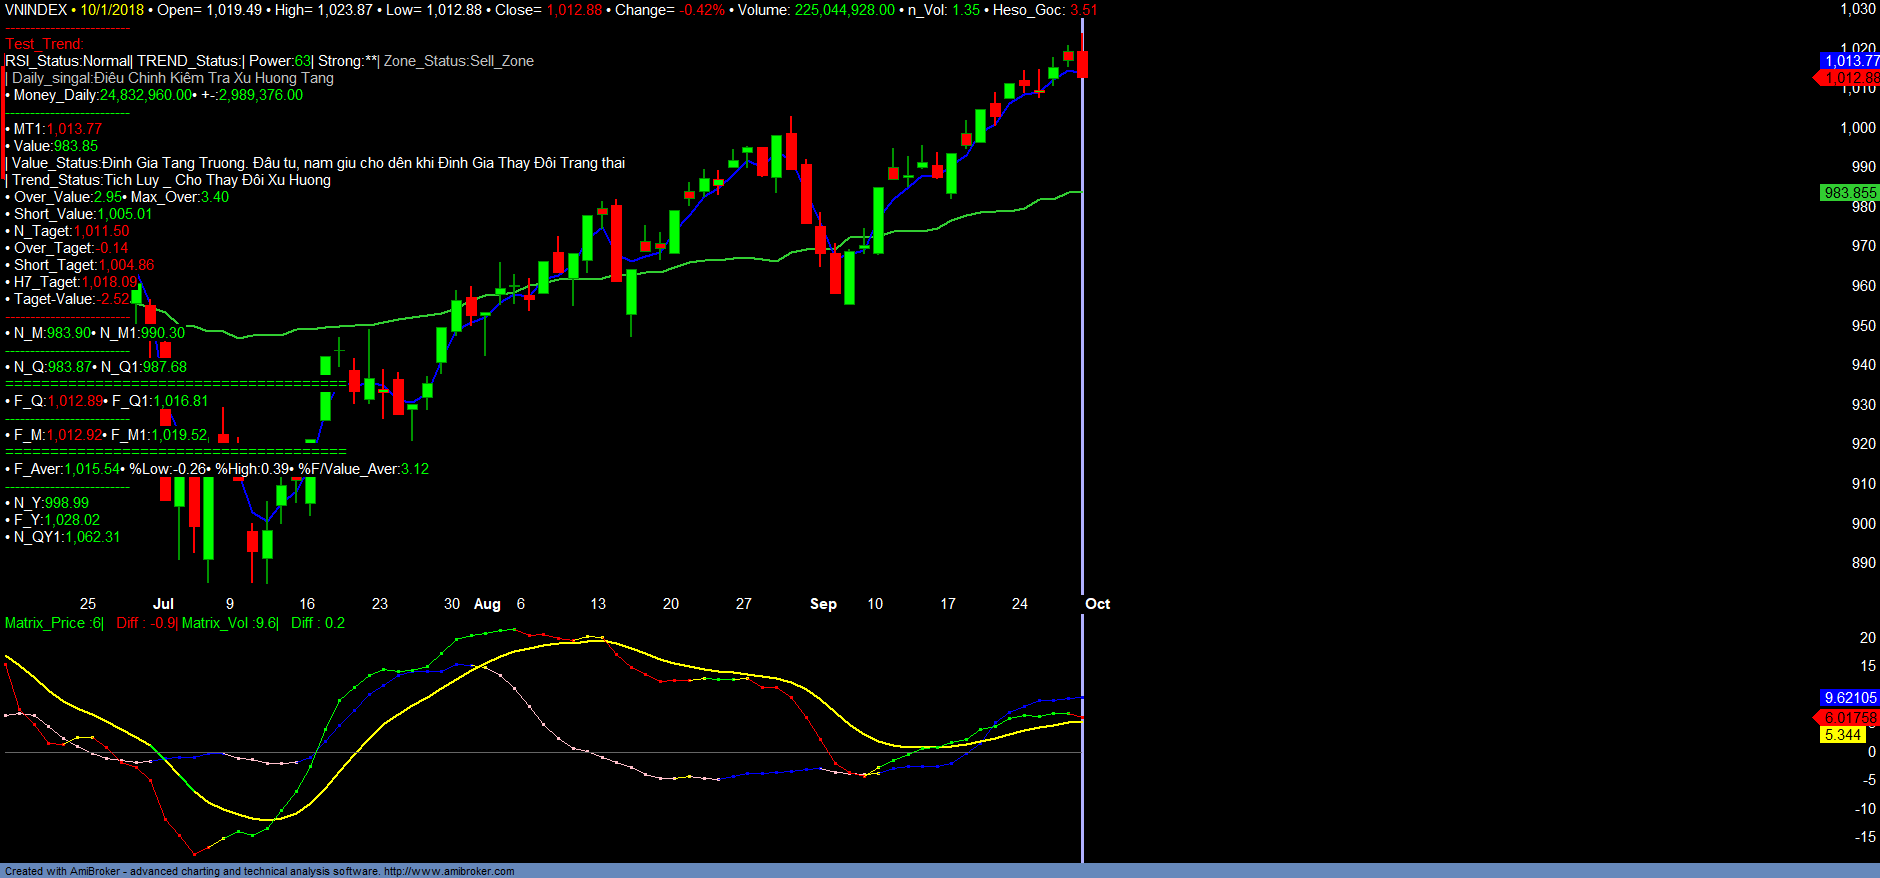Click the Sep label on date axis

823,604
